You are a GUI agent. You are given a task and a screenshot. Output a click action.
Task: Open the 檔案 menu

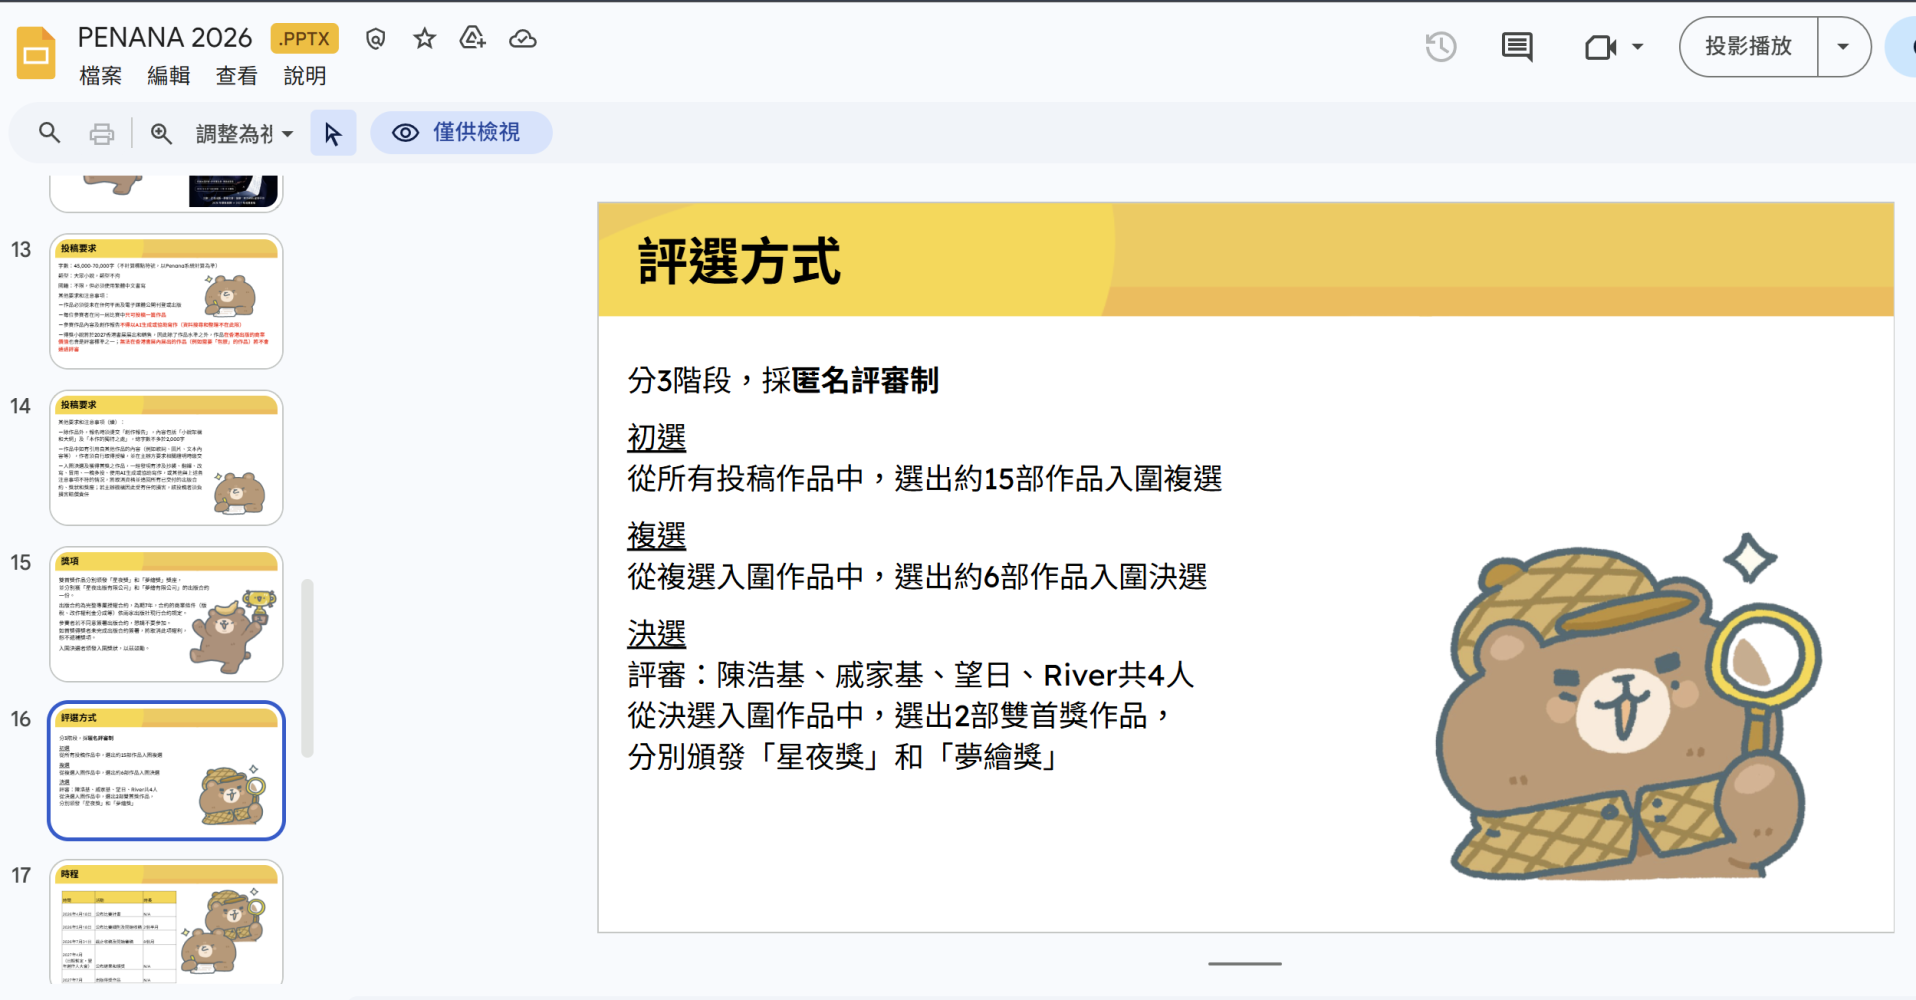pyautogui.click(x=100, y=76)
